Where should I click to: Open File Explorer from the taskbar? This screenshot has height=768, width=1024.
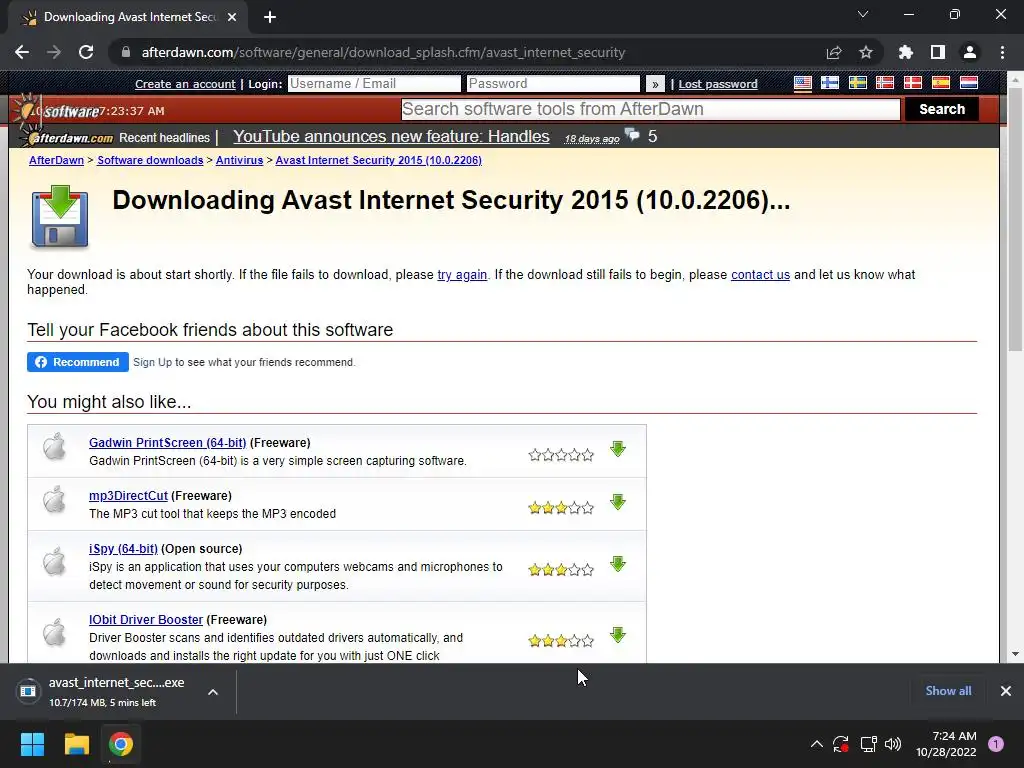click(x=76, y=744)
